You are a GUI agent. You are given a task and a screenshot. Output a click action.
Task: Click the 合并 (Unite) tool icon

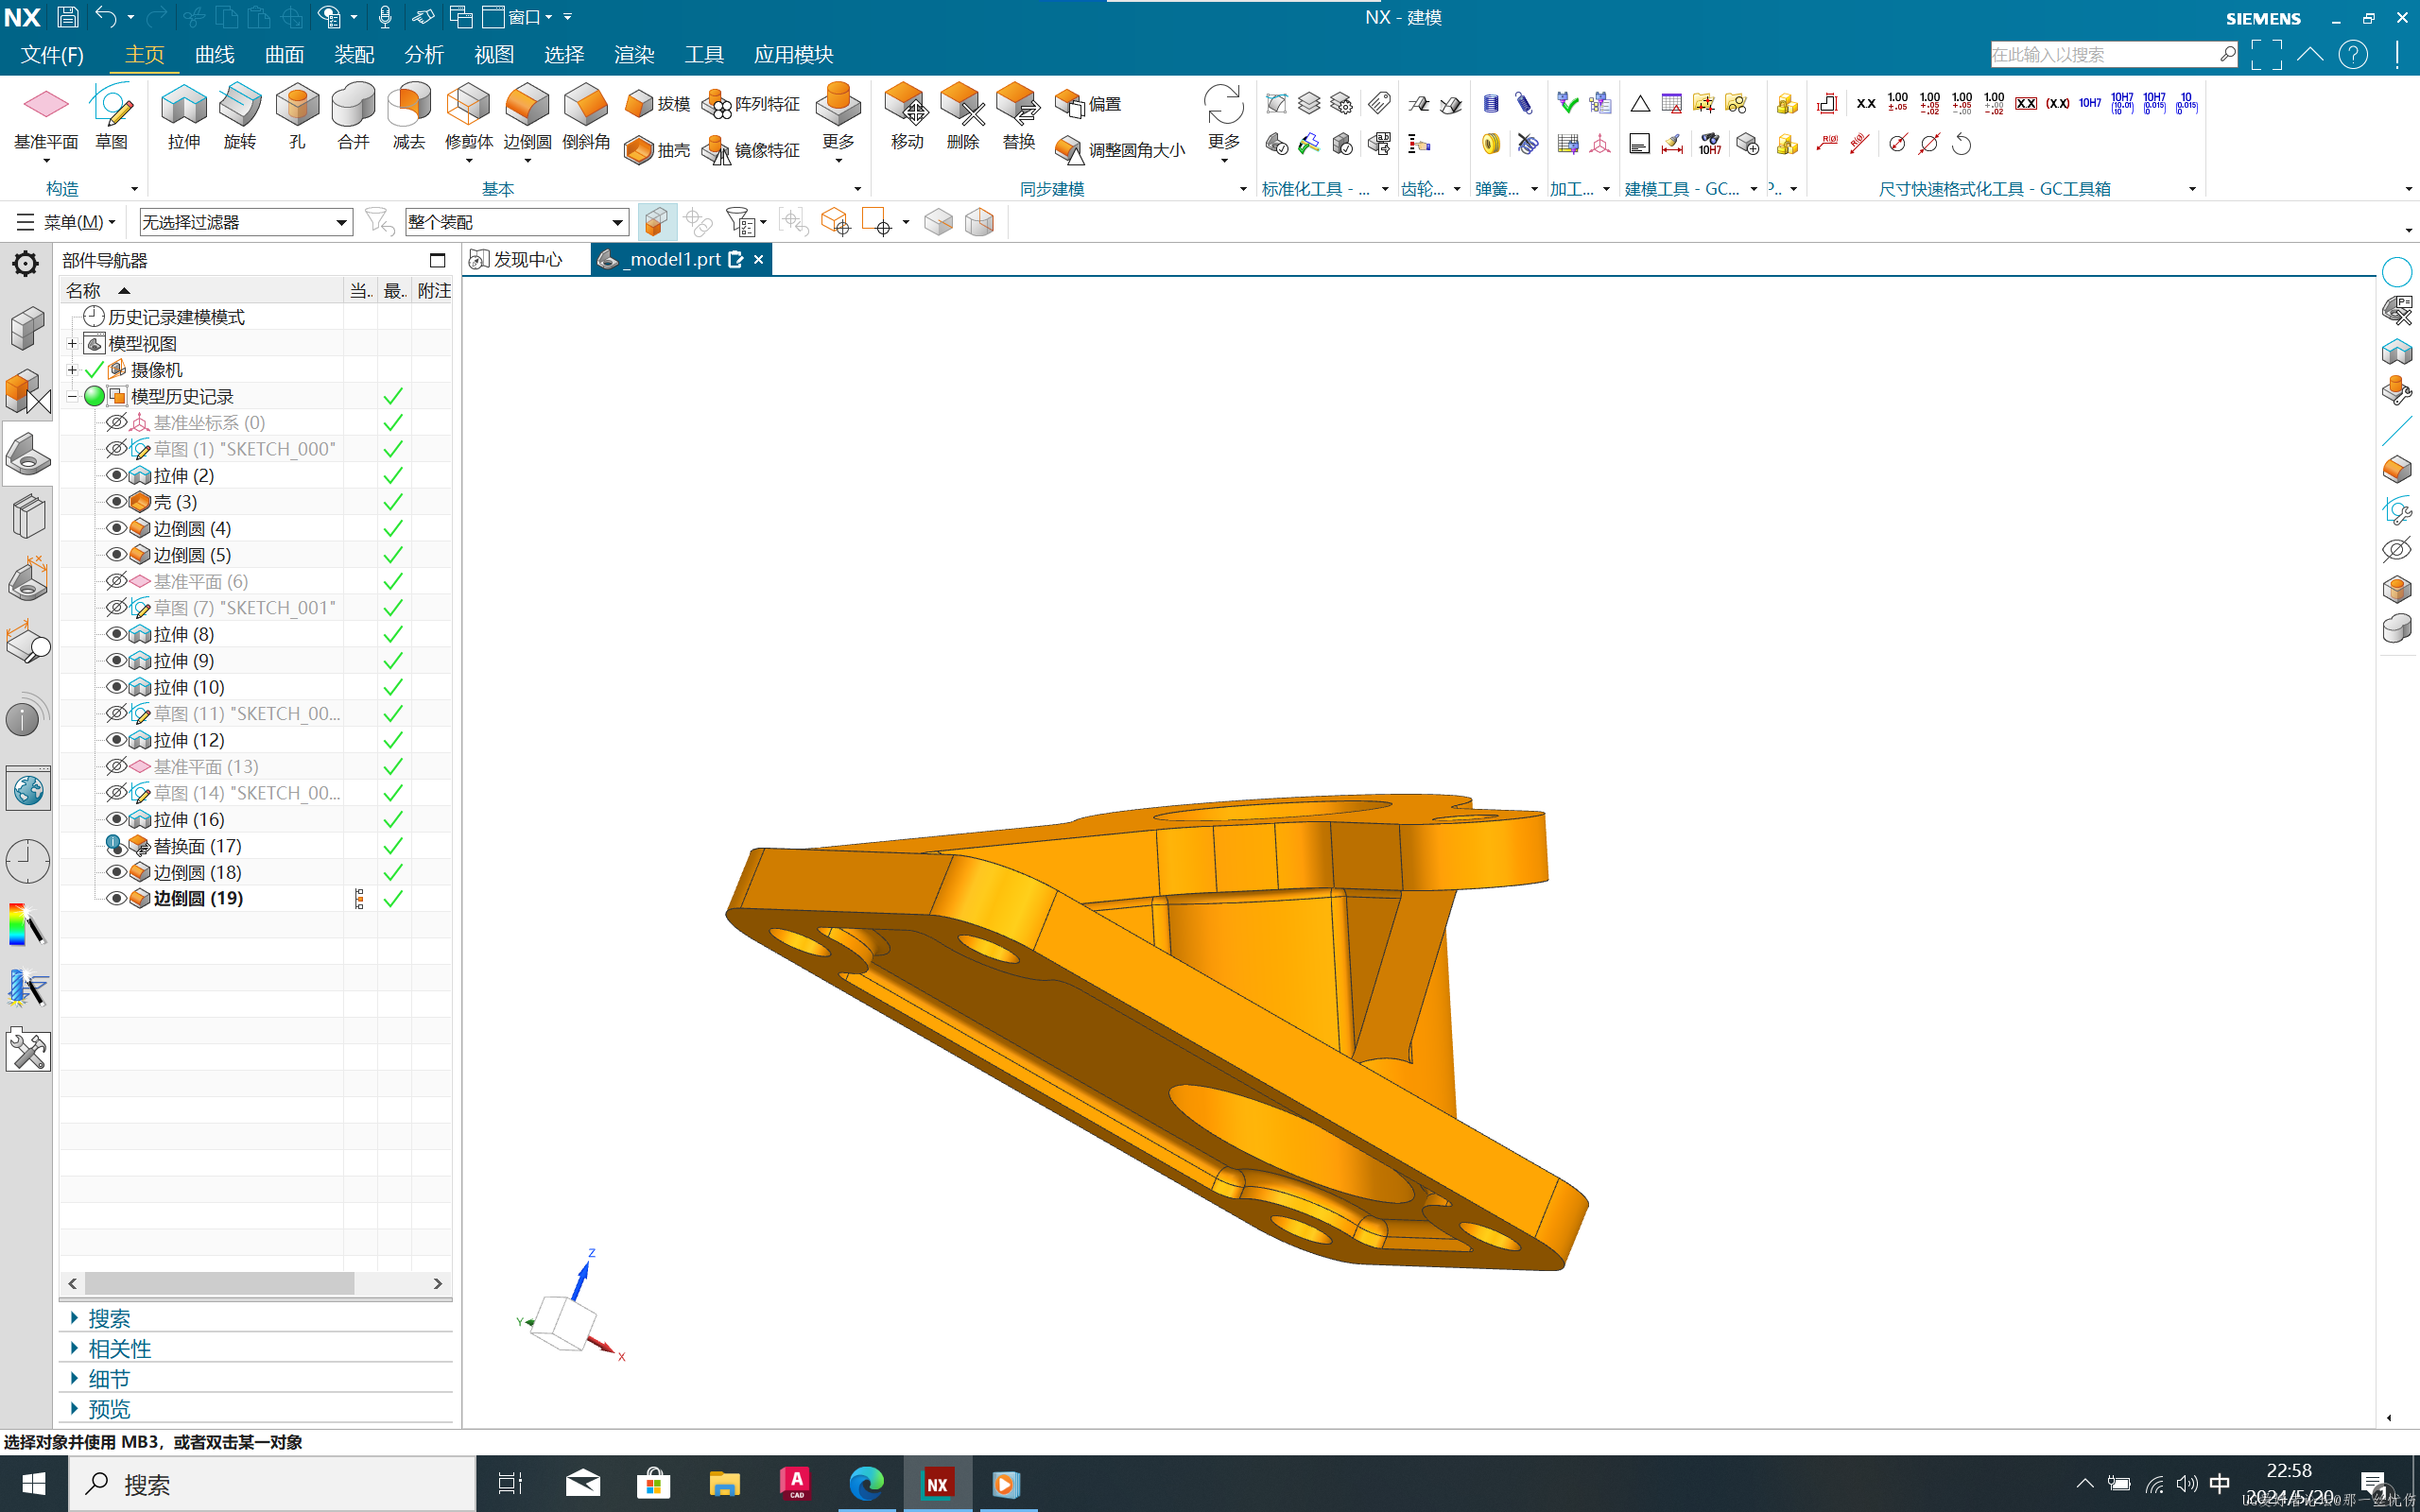pyautogui.click(x=353, y=117)
